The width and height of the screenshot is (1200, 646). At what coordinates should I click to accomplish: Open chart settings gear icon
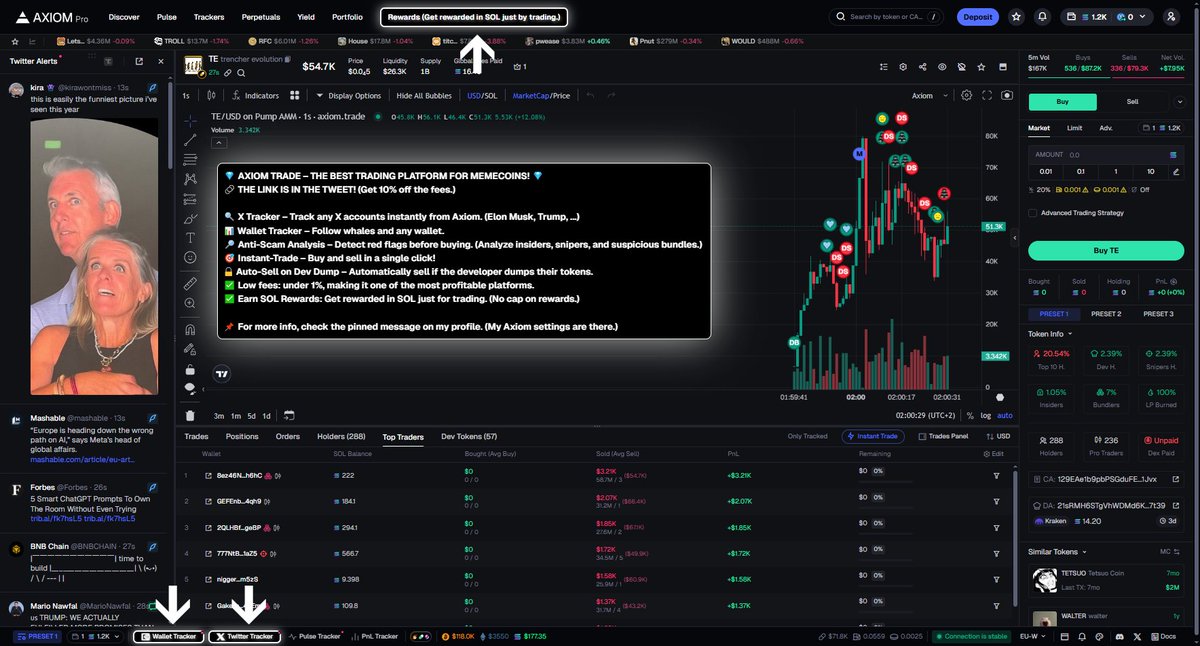[966, 96]
